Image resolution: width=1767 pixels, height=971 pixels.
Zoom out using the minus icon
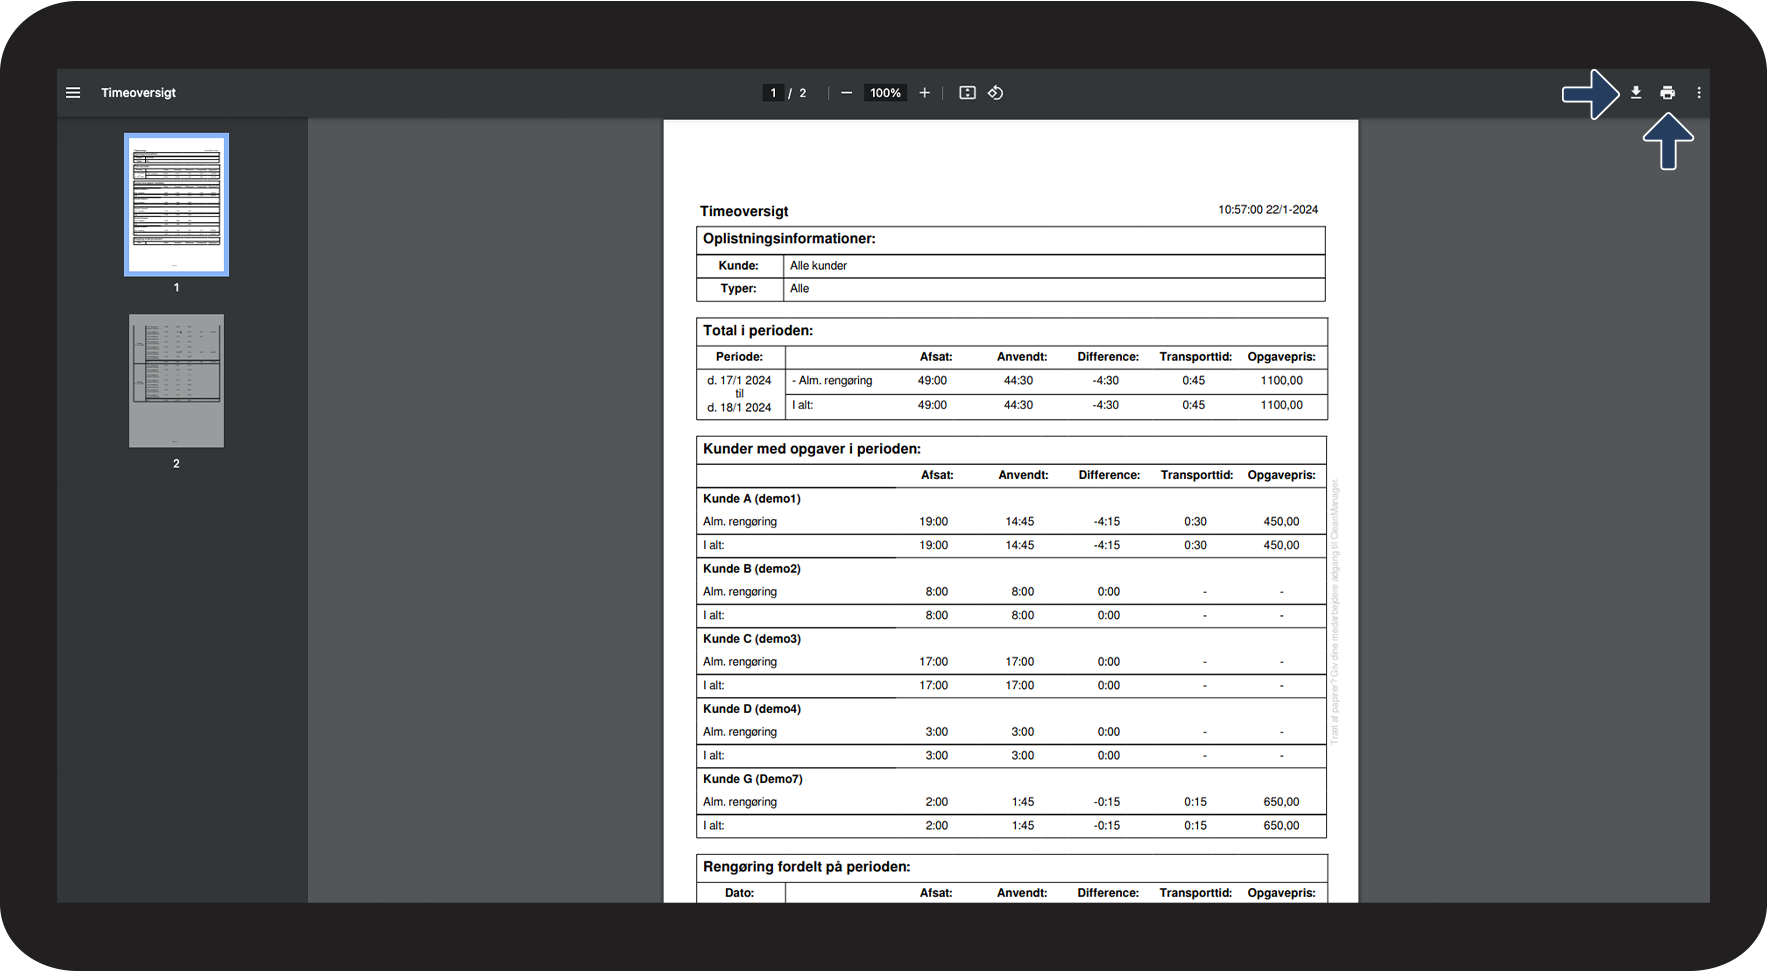pos(846,93)
